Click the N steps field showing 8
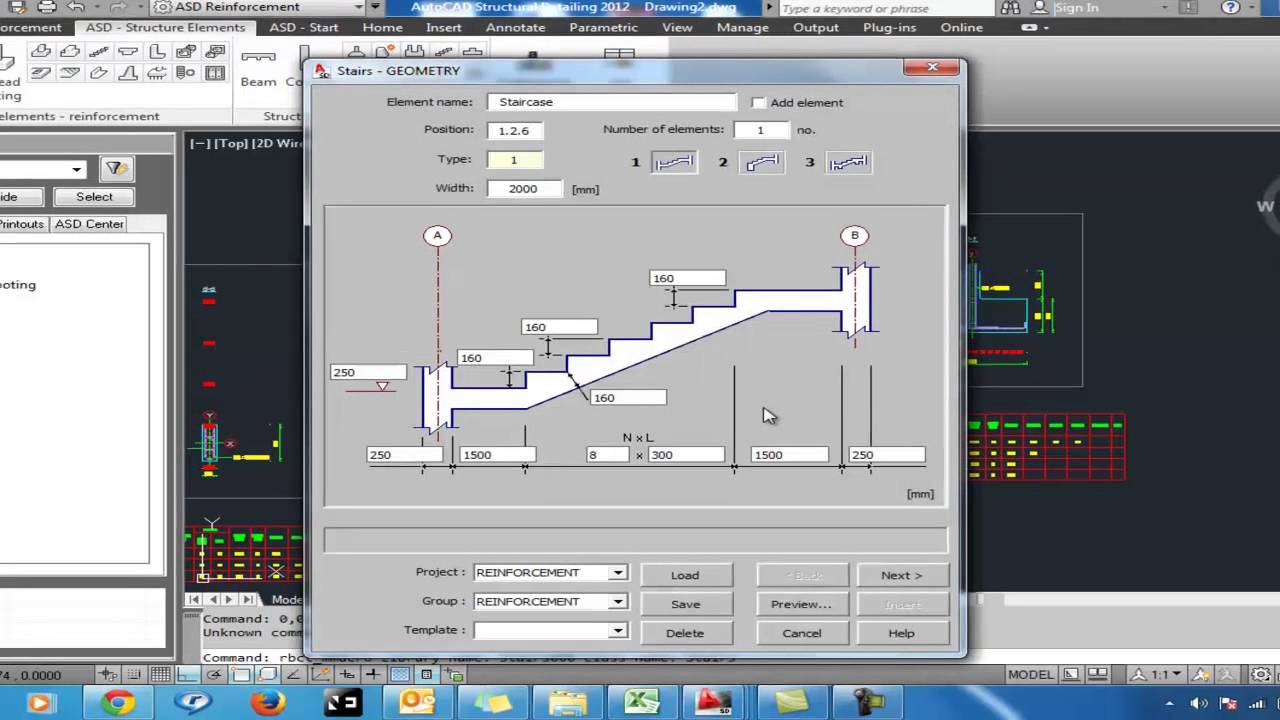Screen dimensions: 1280x720 click(608, 455)
